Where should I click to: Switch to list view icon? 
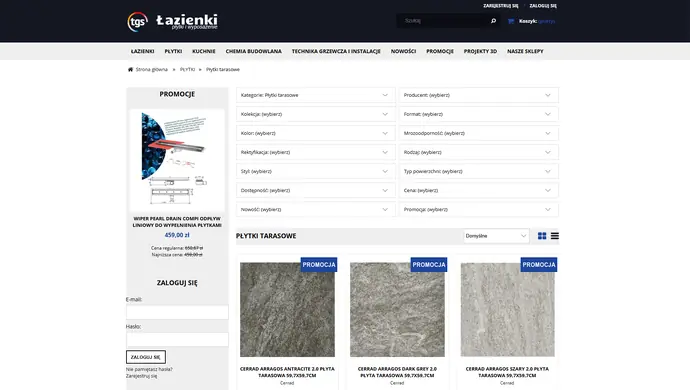tap(555, 236)
